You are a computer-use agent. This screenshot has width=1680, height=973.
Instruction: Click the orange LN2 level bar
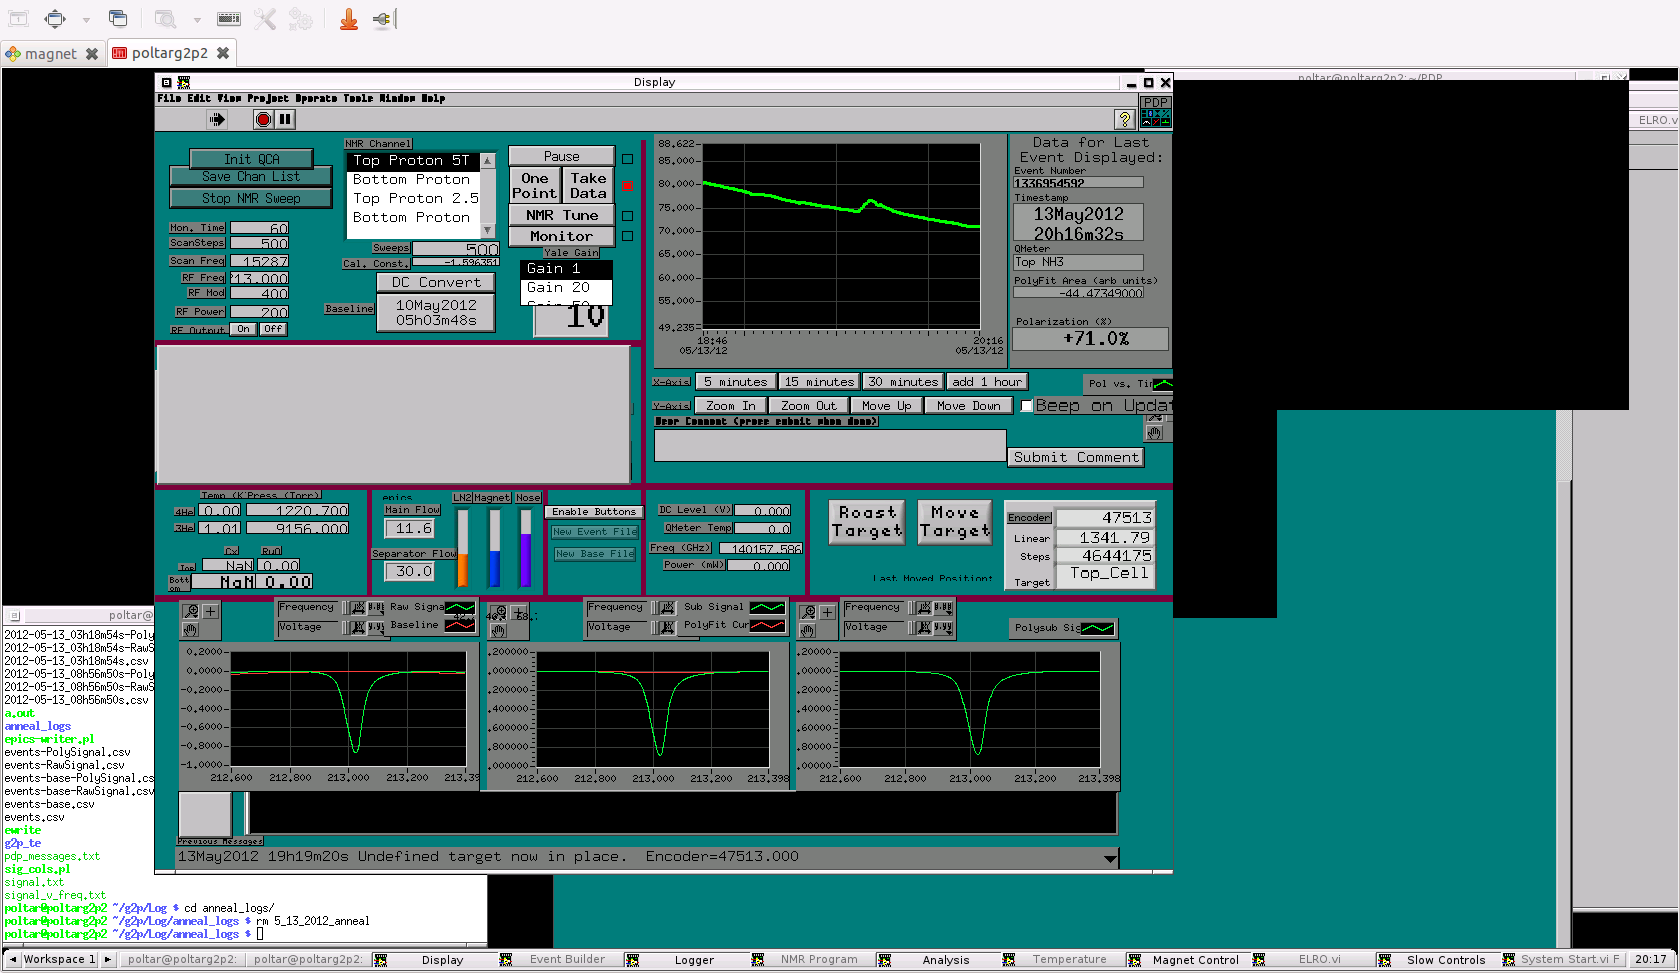click(x=462, y=548)
